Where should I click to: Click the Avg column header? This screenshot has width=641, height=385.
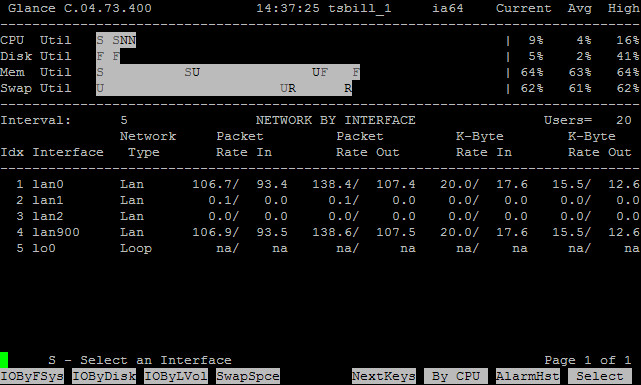580,9
